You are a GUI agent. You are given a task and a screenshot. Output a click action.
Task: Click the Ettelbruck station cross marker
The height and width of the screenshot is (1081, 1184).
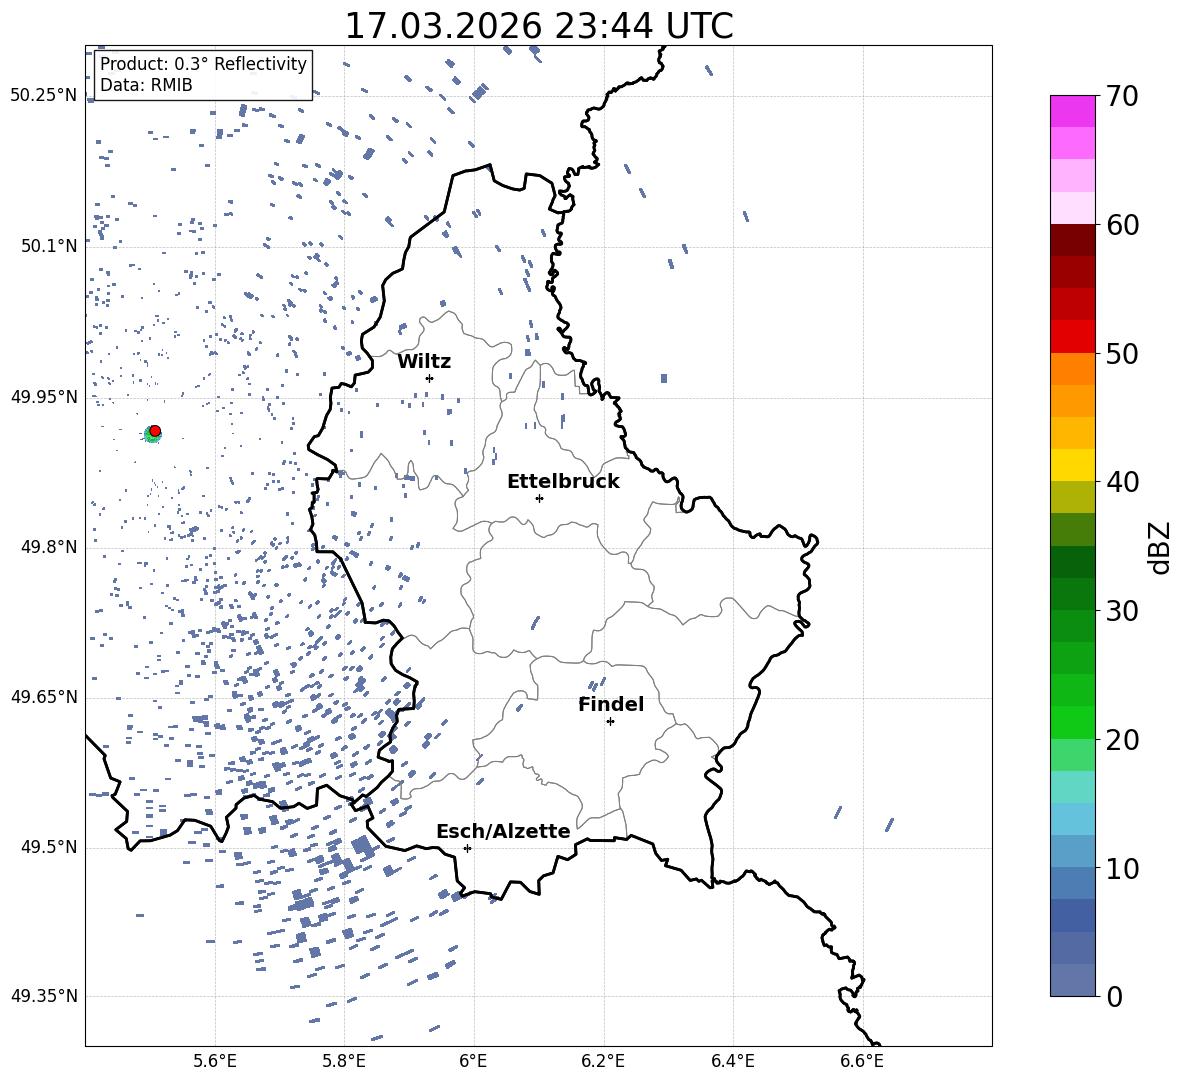(x=539, y=498)
